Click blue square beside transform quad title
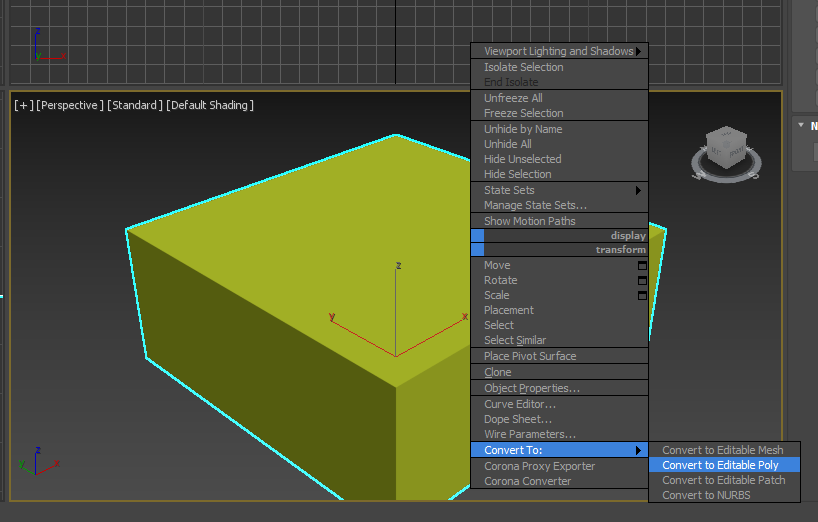 (477, 250)
